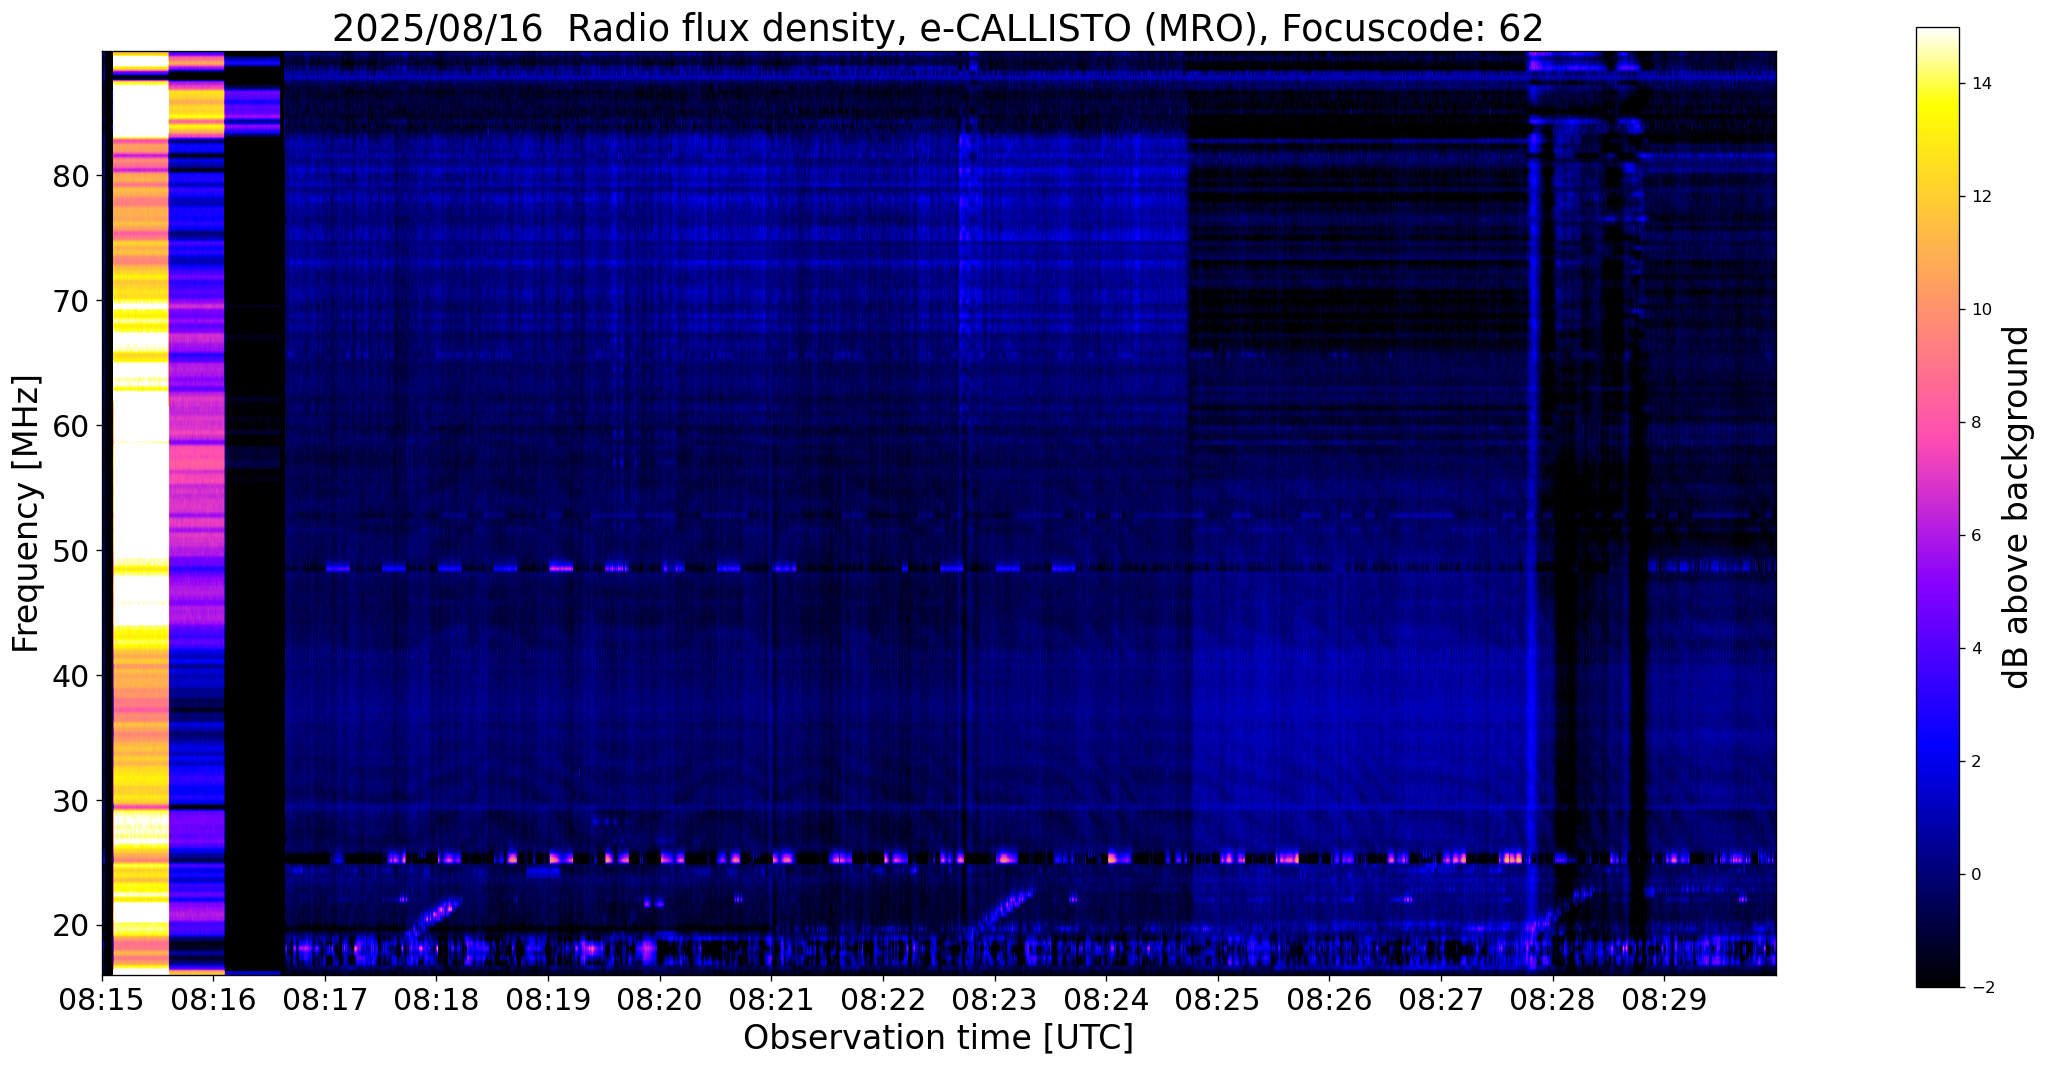Click the drifting burst streak near 08:18
The width and height of the screenshot is (2047, 1067).
click(x=433, y=918)
